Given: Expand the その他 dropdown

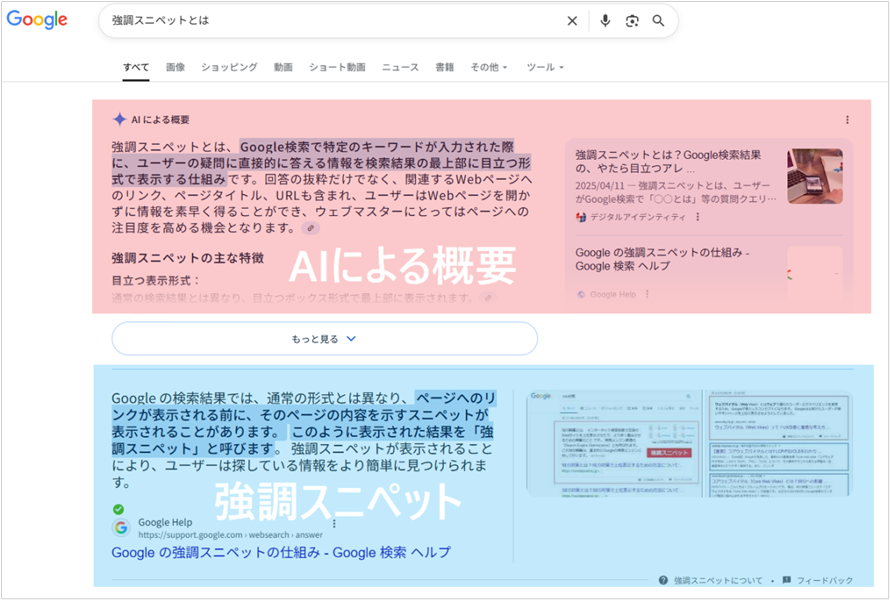Looking at the screenshot, I should pos(489,67).
